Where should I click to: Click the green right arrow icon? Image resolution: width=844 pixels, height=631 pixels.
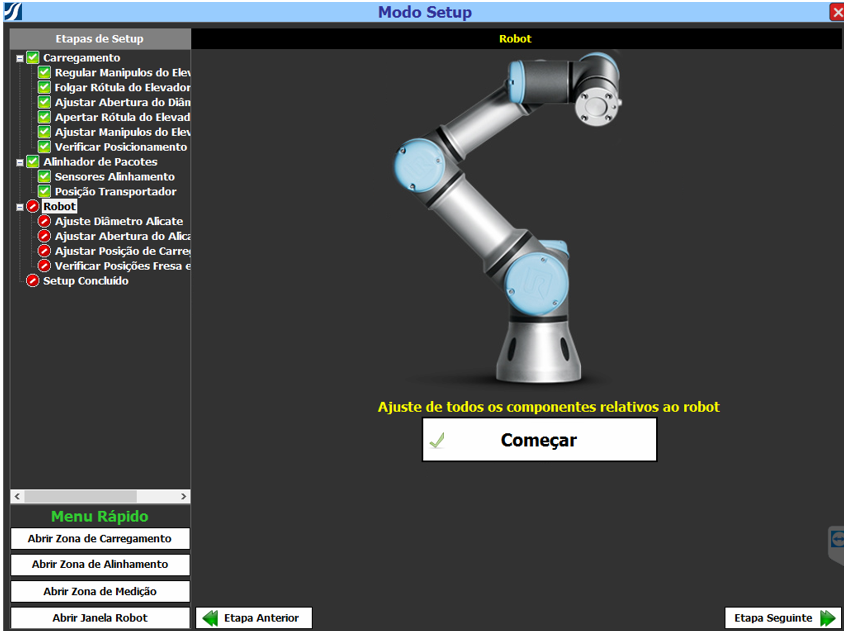[x=827, y=618]
